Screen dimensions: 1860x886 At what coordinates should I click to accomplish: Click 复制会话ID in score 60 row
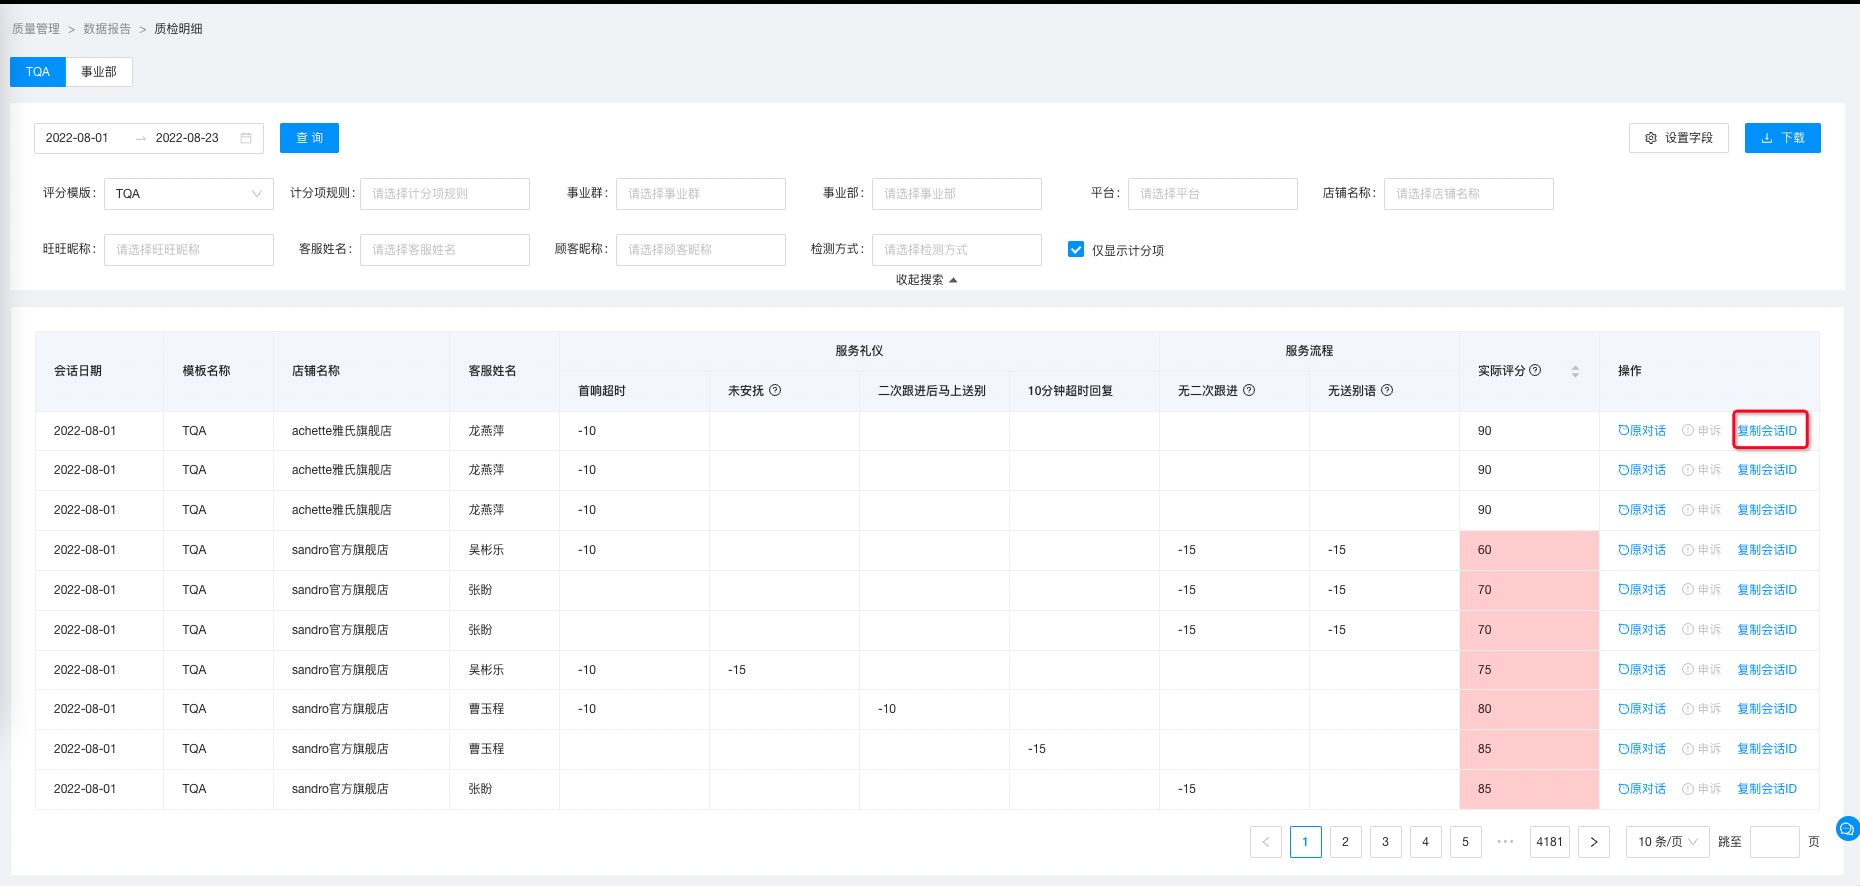coord(1767,550)
